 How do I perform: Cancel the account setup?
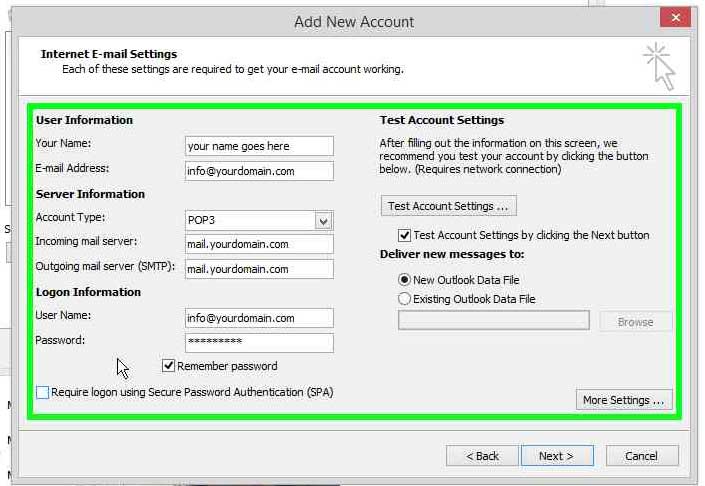click(641, 456)
